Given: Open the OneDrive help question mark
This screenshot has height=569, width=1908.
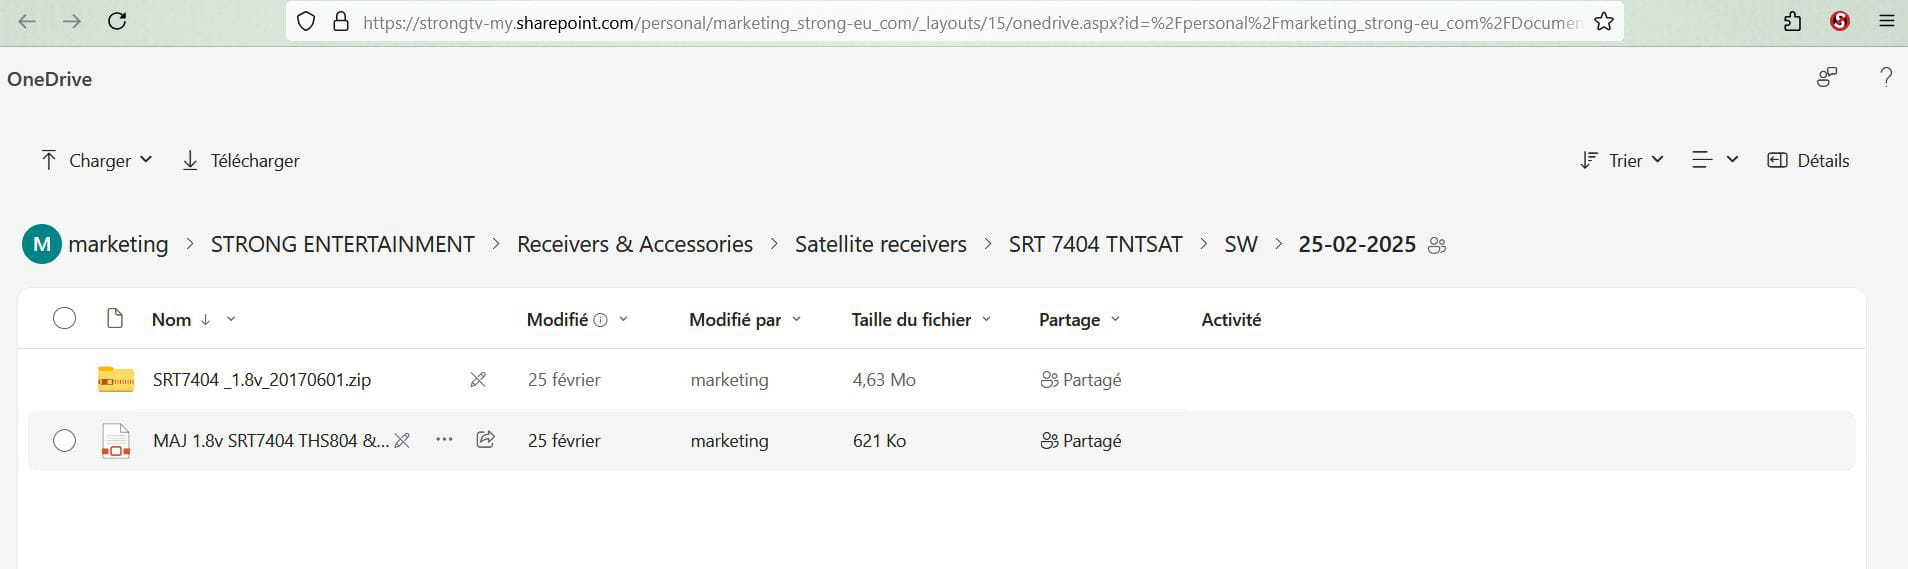Looking at the screenshot, I should click(x=1886, y=77).
